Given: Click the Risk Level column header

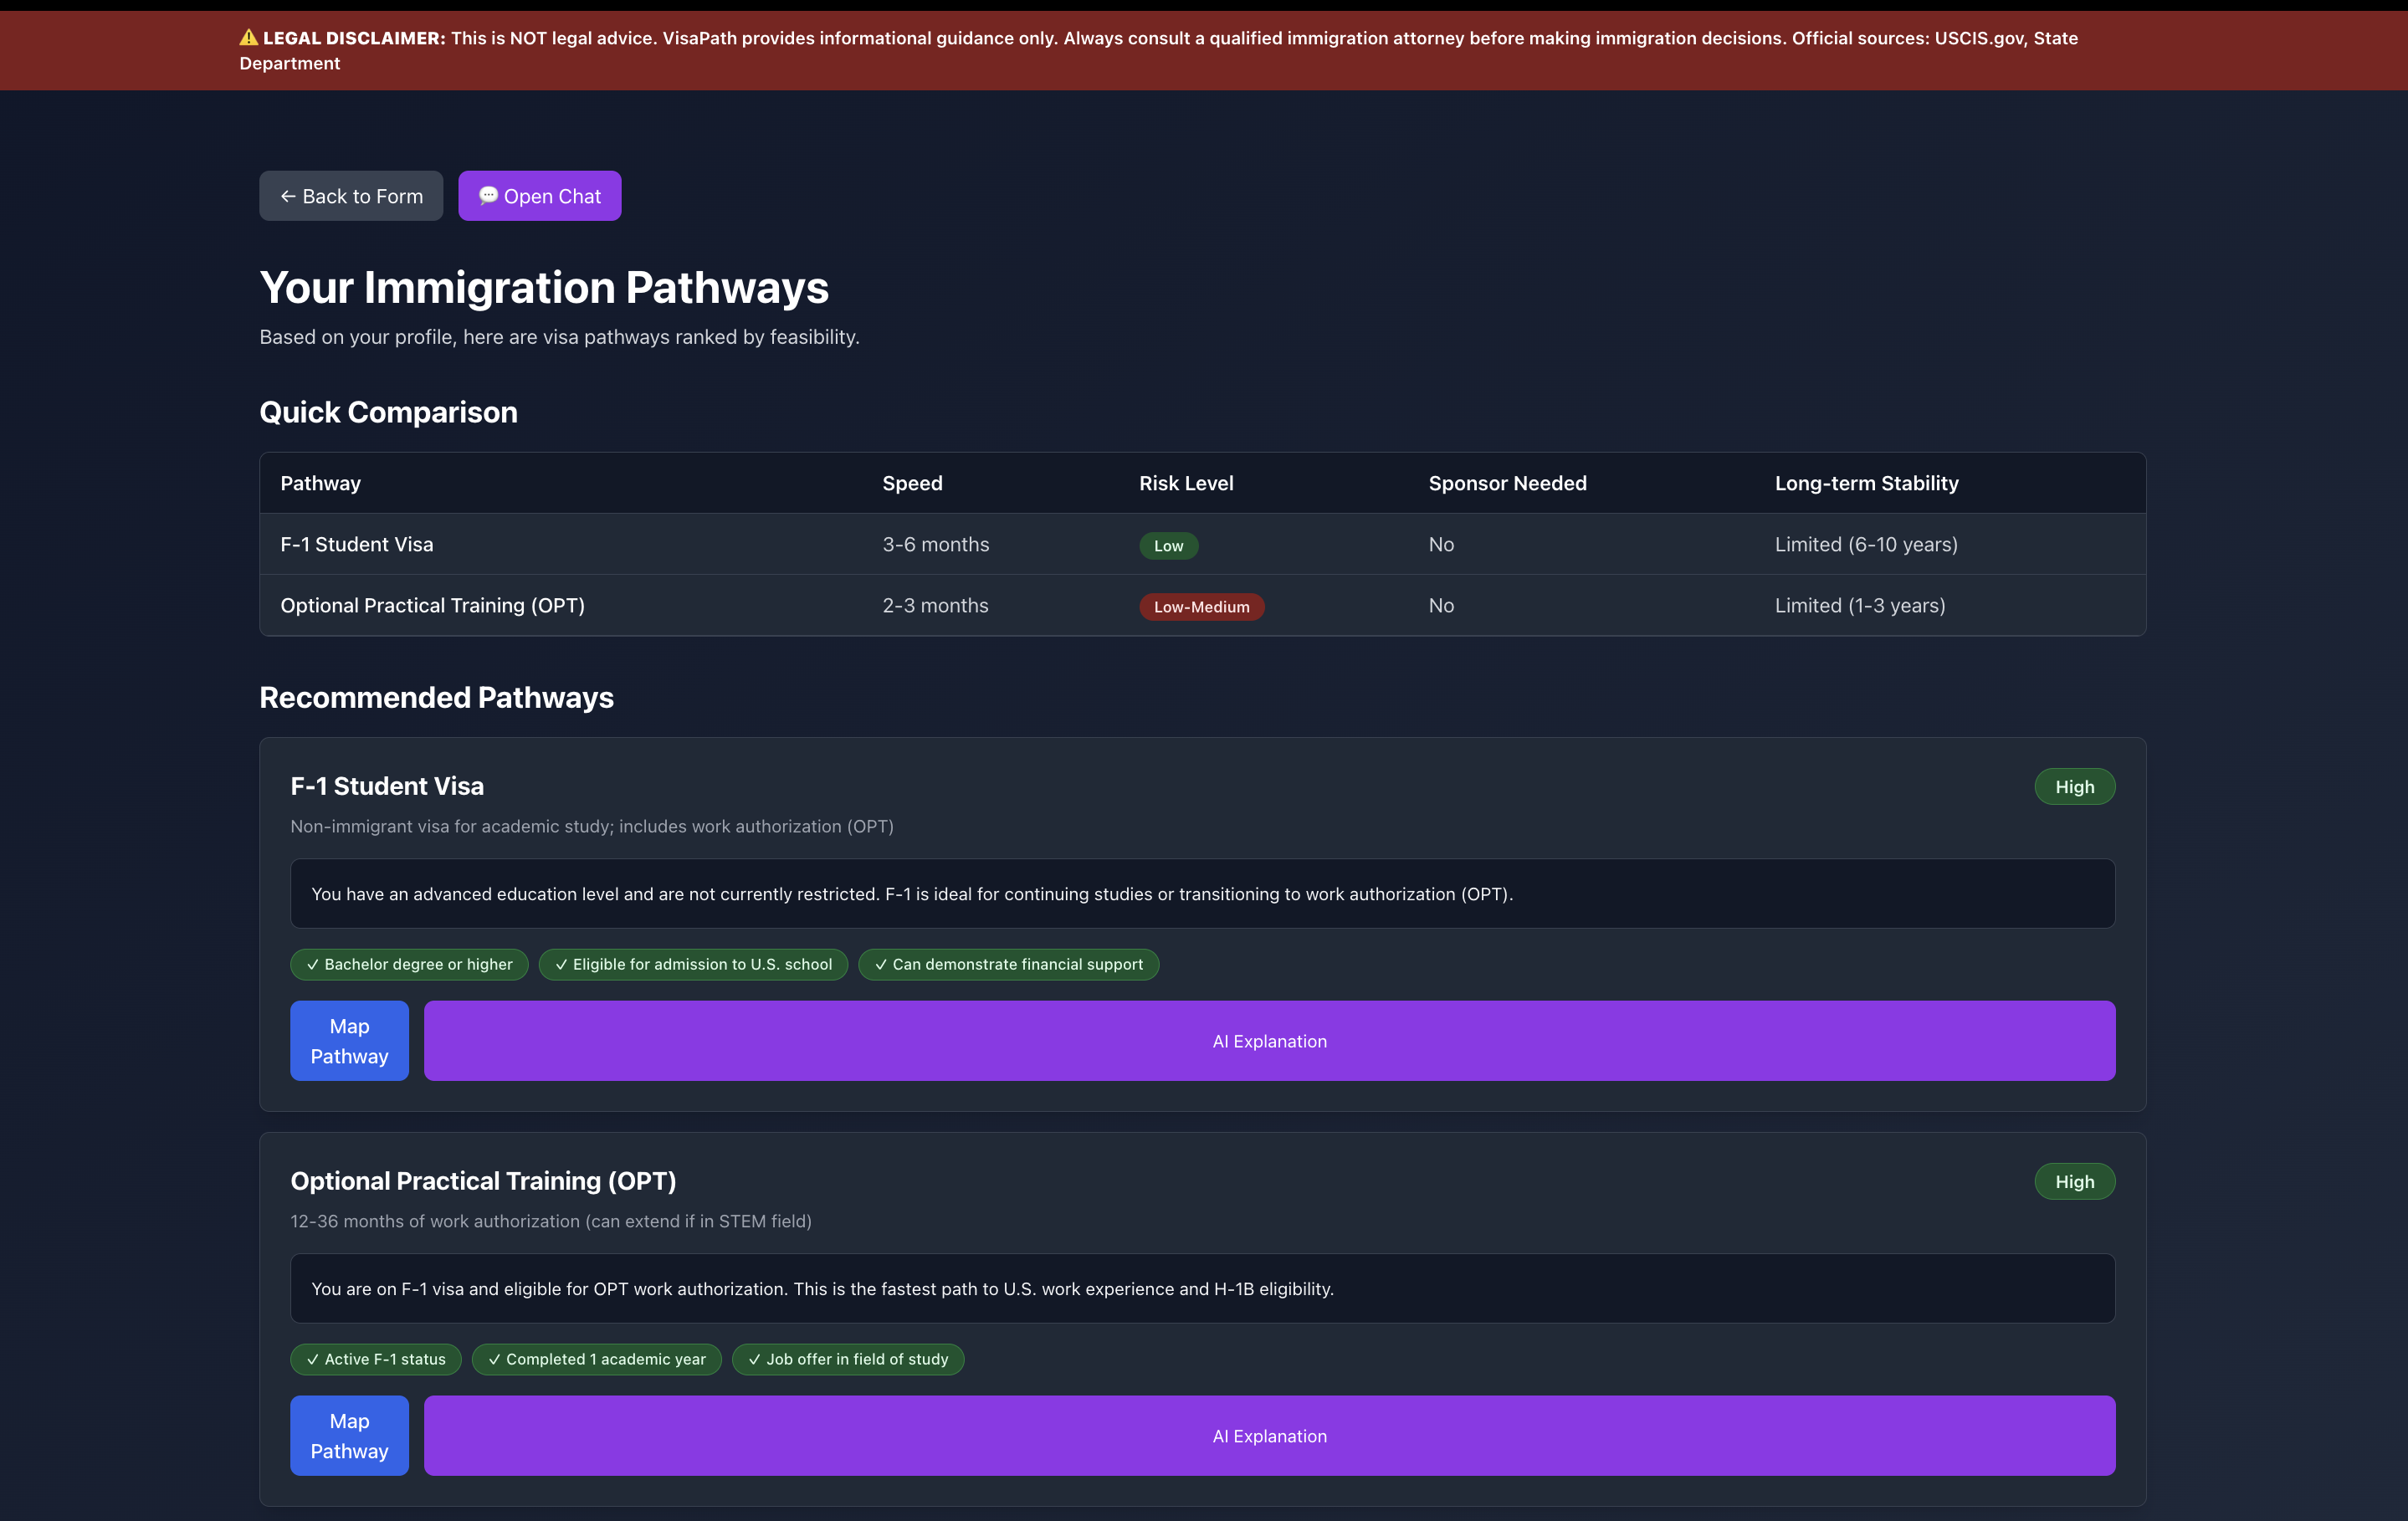Looking at the screenshot, I should pos(1186,483).
